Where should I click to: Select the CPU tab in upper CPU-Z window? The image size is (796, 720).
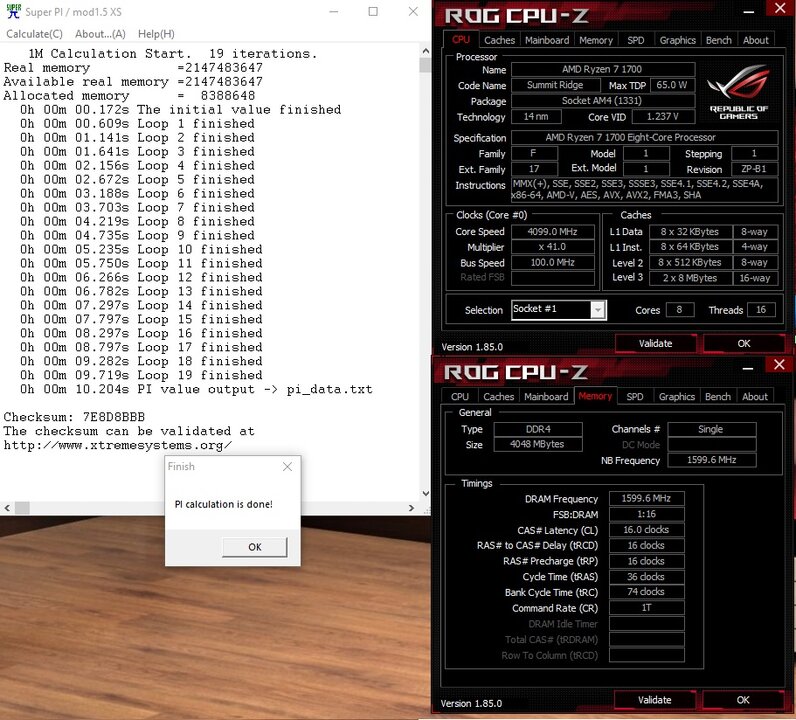tap(461, 39)
